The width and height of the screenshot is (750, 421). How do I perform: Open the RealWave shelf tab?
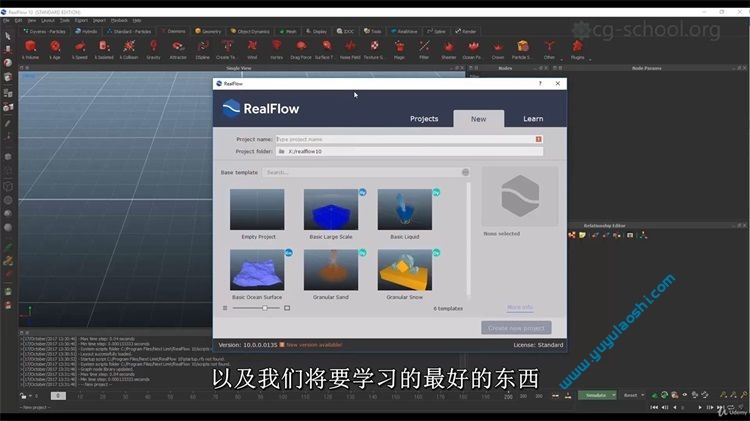(404, 32)
